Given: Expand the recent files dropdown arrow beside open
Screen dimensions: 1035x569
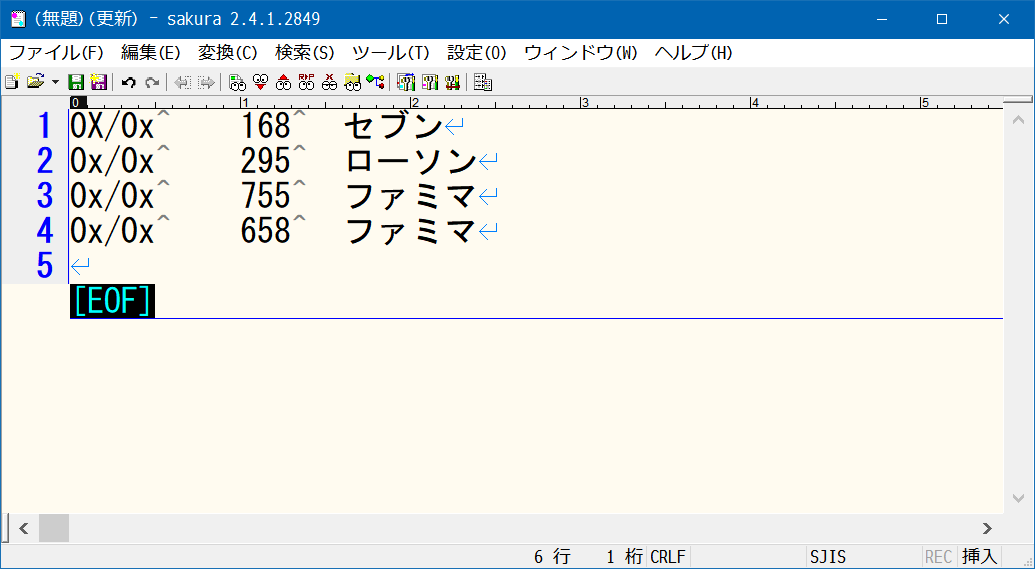Looking at the screenshot, I should 55,82.
